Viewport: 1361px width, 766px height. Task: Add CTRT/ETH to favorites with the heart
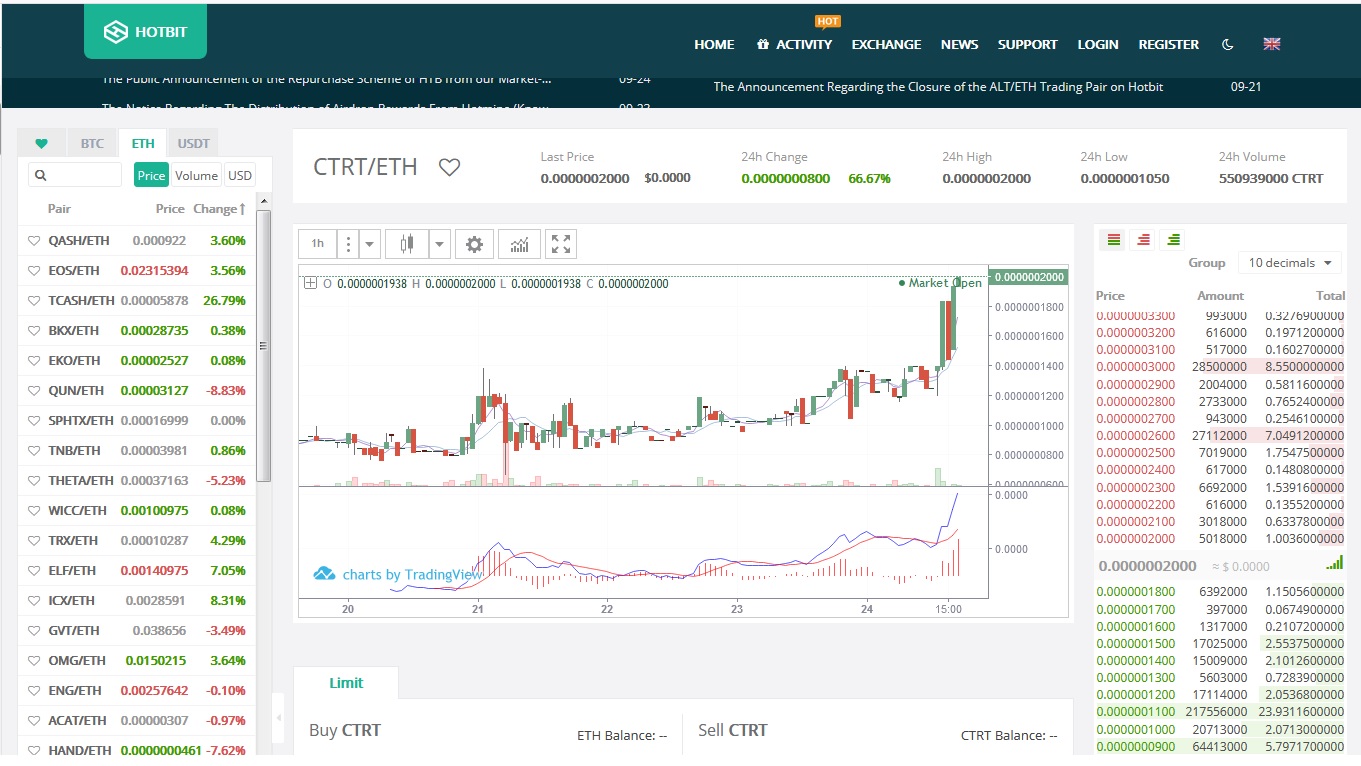pos(450,167)
